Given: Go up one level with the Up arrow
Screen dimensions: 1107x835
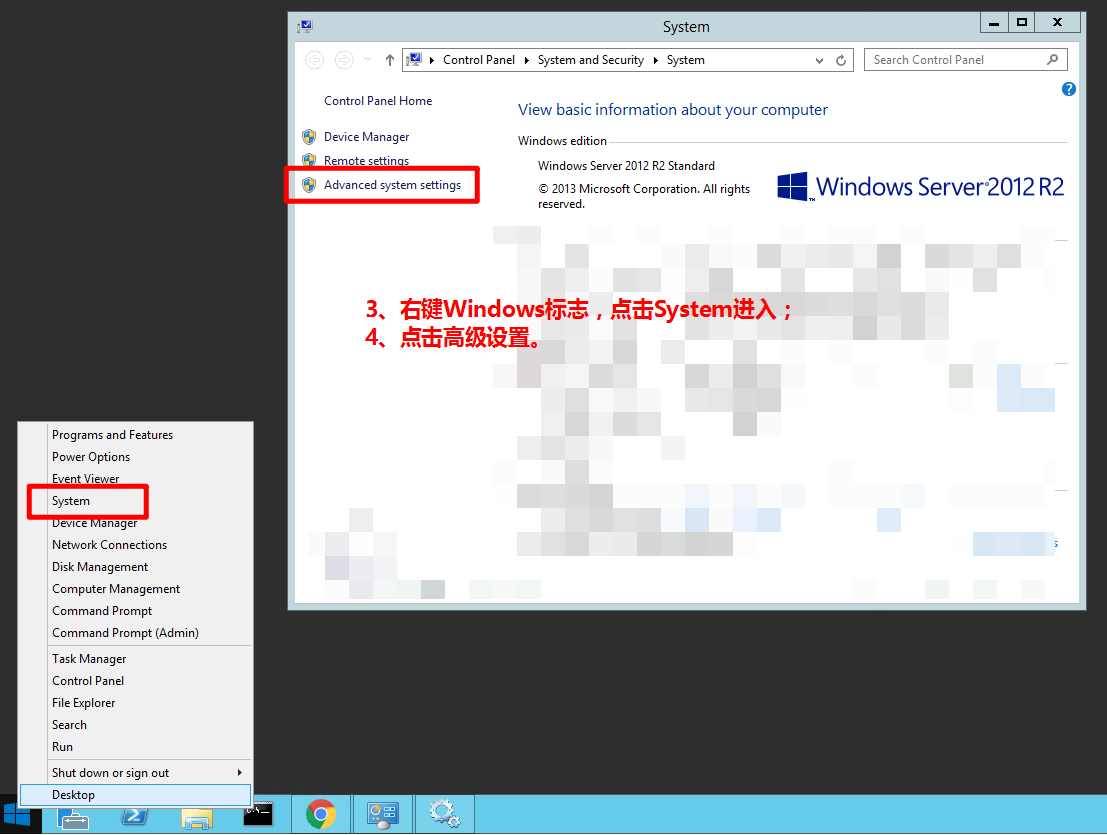Looking at the screenshot, I should coord(390,60).
